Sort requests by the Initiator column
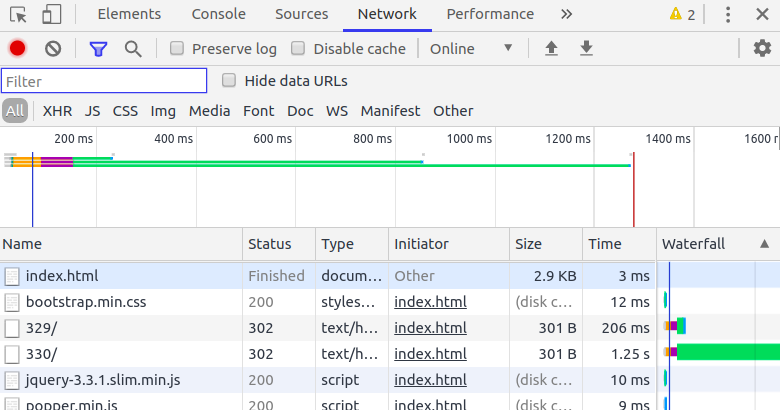Image resolution: width=780 pixels, height=410 pixels. tap(449, 244)
